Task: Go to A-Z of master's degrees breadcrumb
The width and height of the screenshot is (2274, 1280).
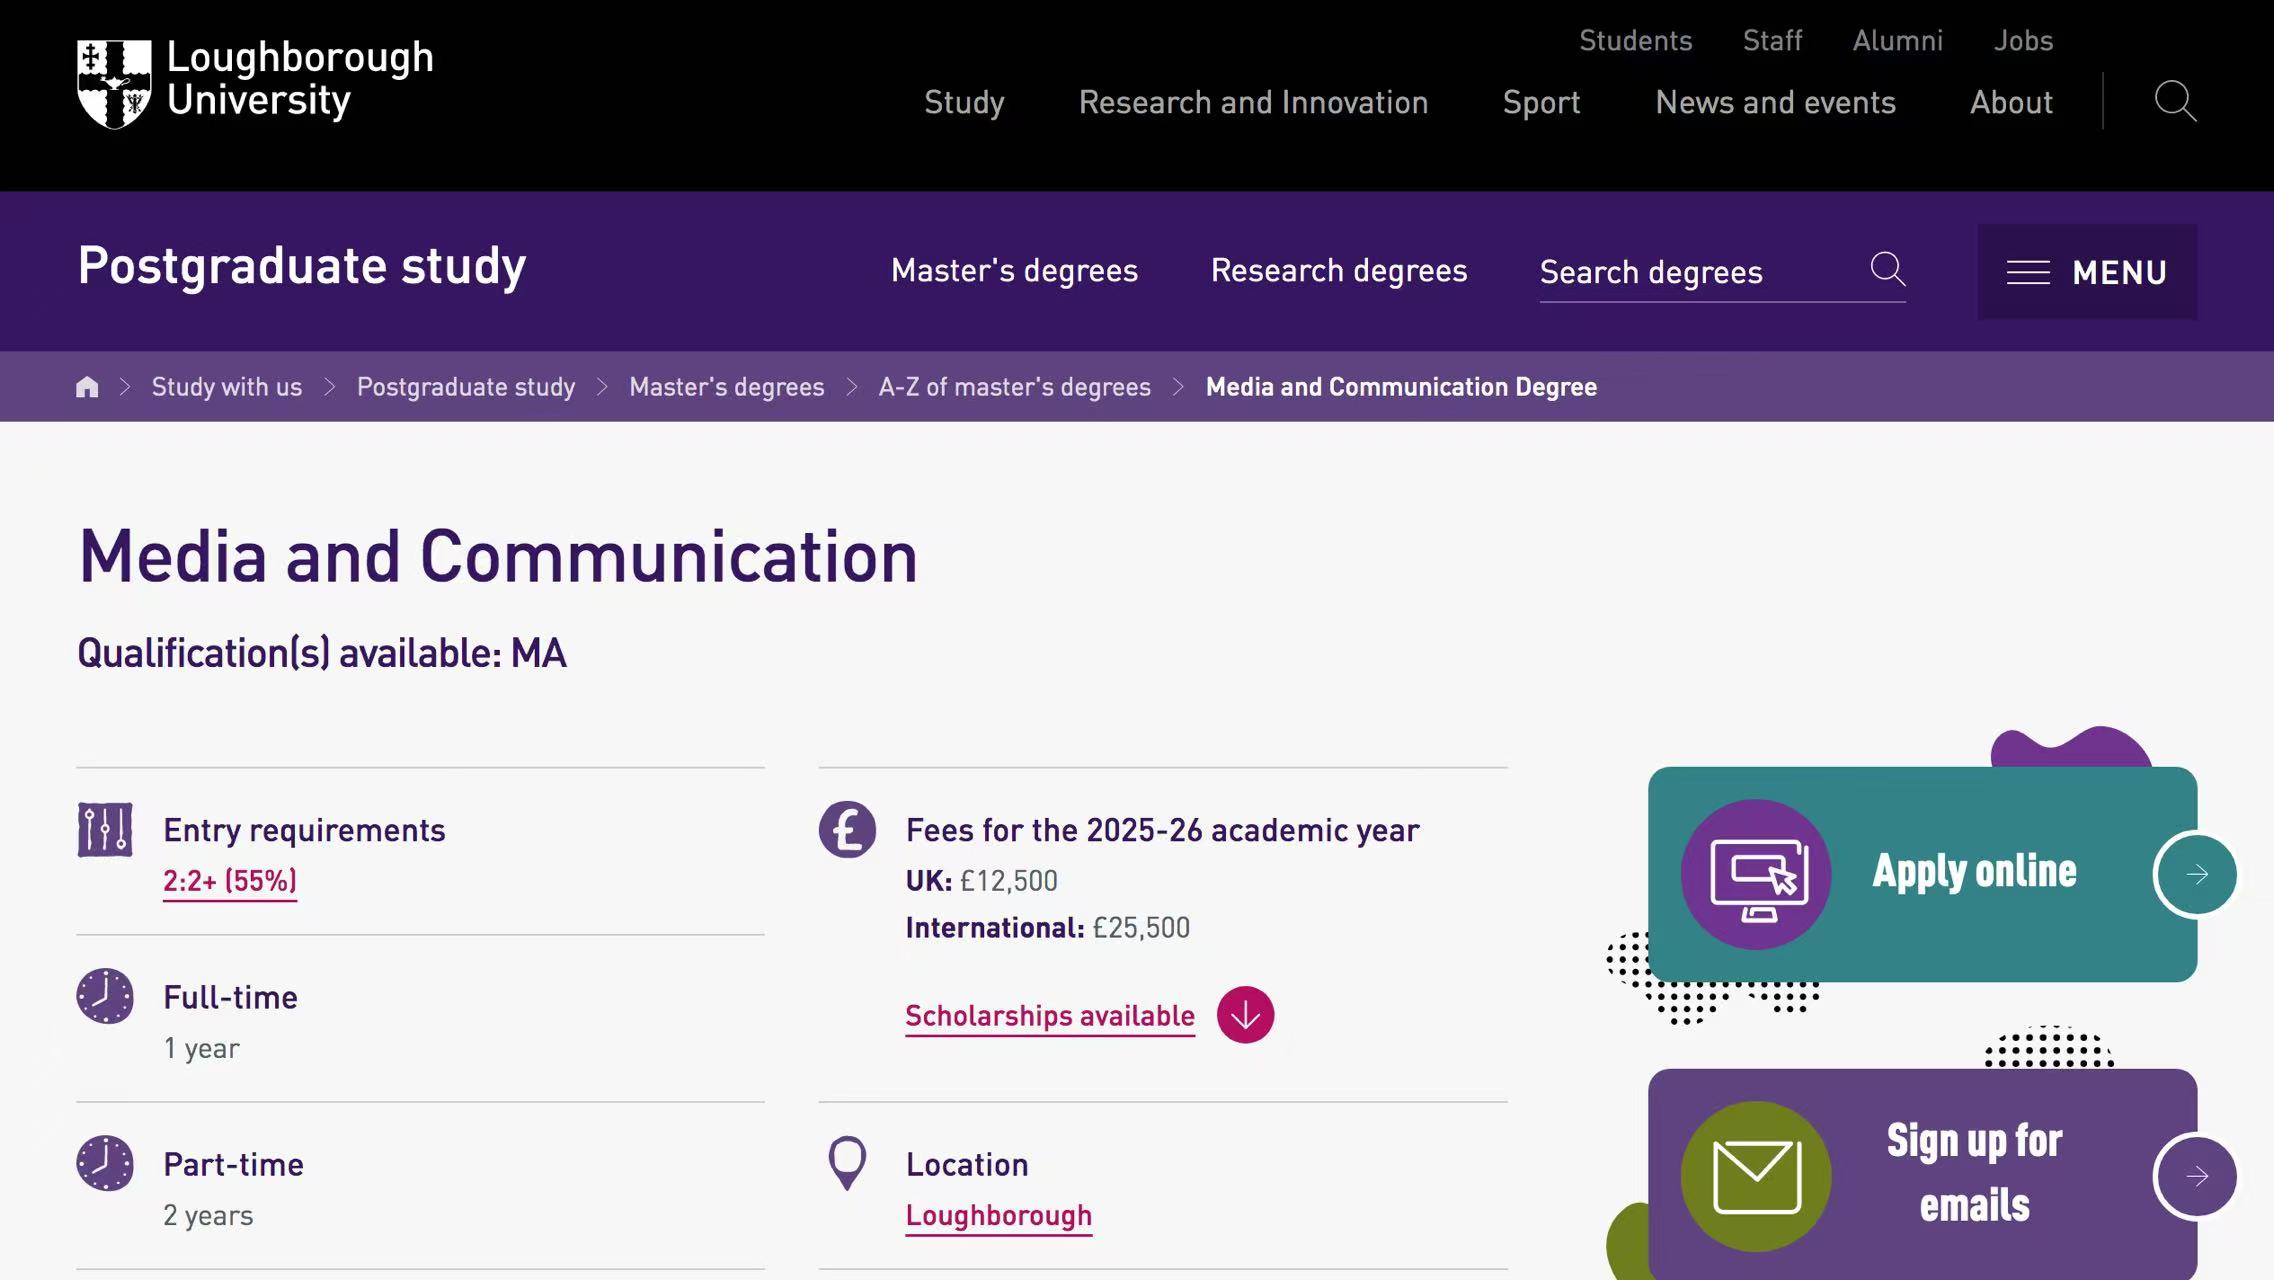Action: coord(1014,387)
